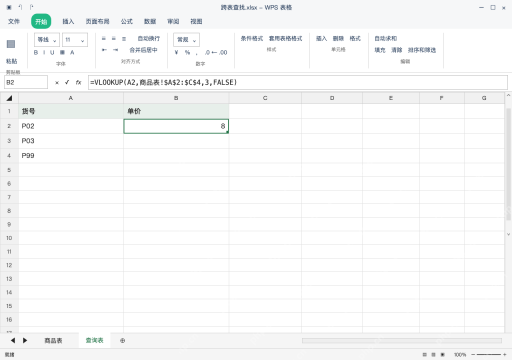The width and height of the screenshot is (512, 360).
Task: Apply thousands separator comma style
Action: pyautogui.click(x=197, y=53)
